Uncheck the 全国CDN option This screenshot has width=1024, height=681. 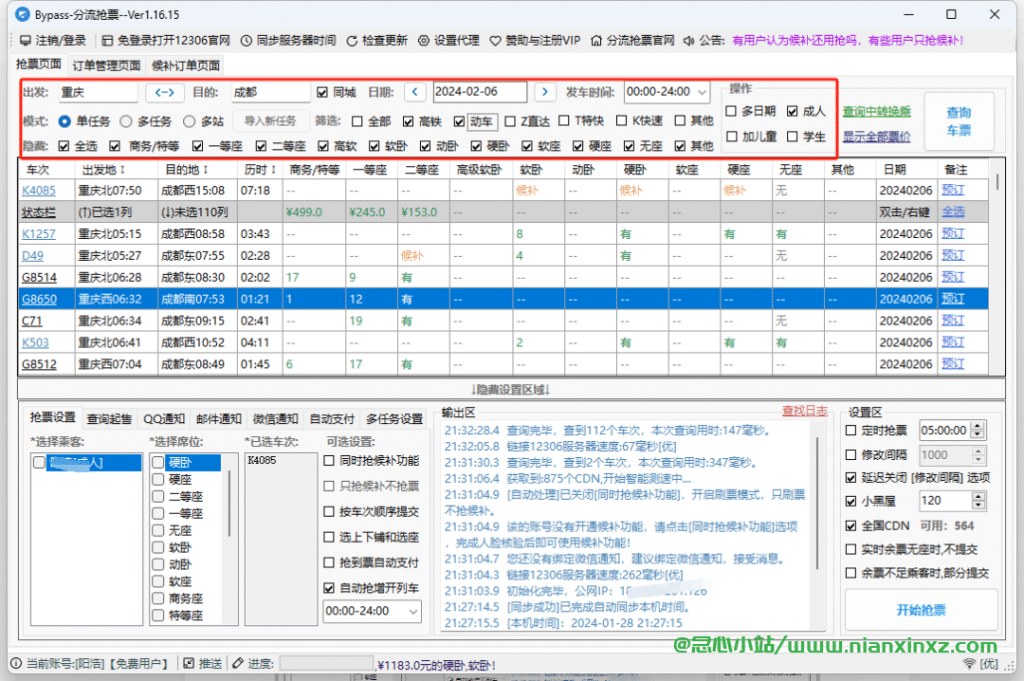click(851, 526)
